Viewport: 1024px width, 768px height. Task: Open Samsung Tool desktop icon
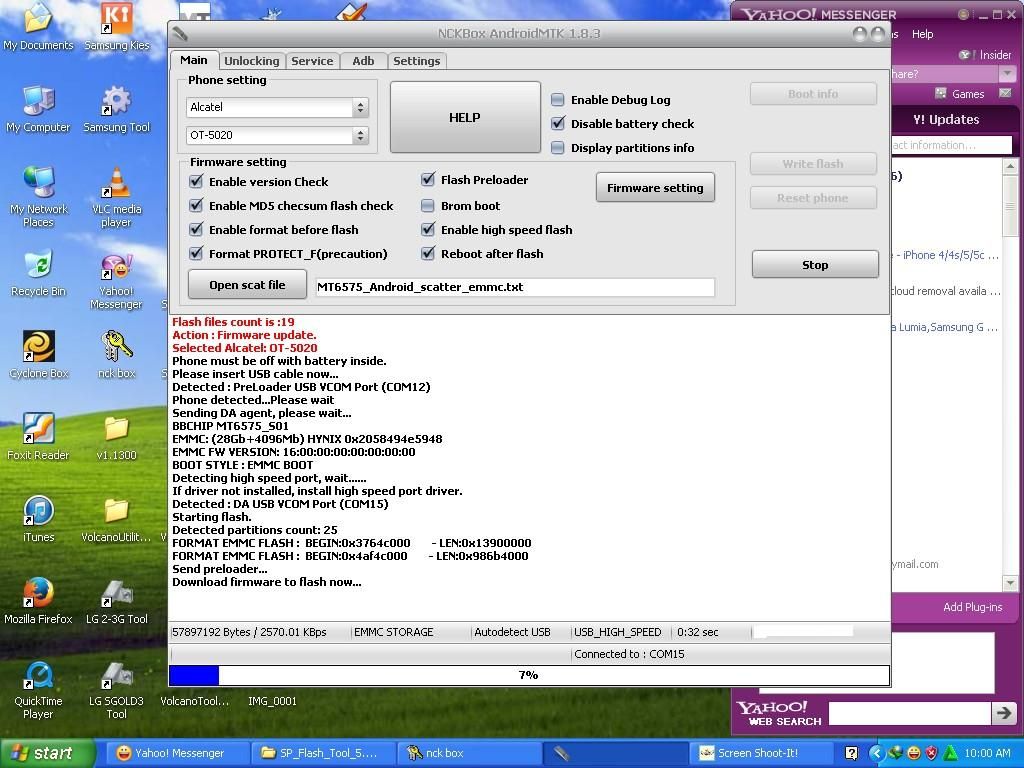coord(117,102)
